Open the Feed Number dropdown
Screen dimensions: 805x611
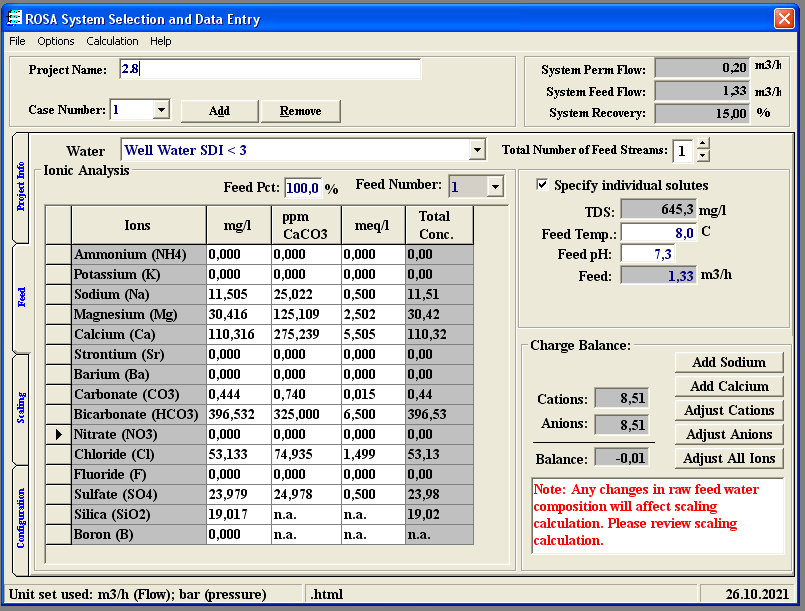pyautogui.click(x=495, y=187)
